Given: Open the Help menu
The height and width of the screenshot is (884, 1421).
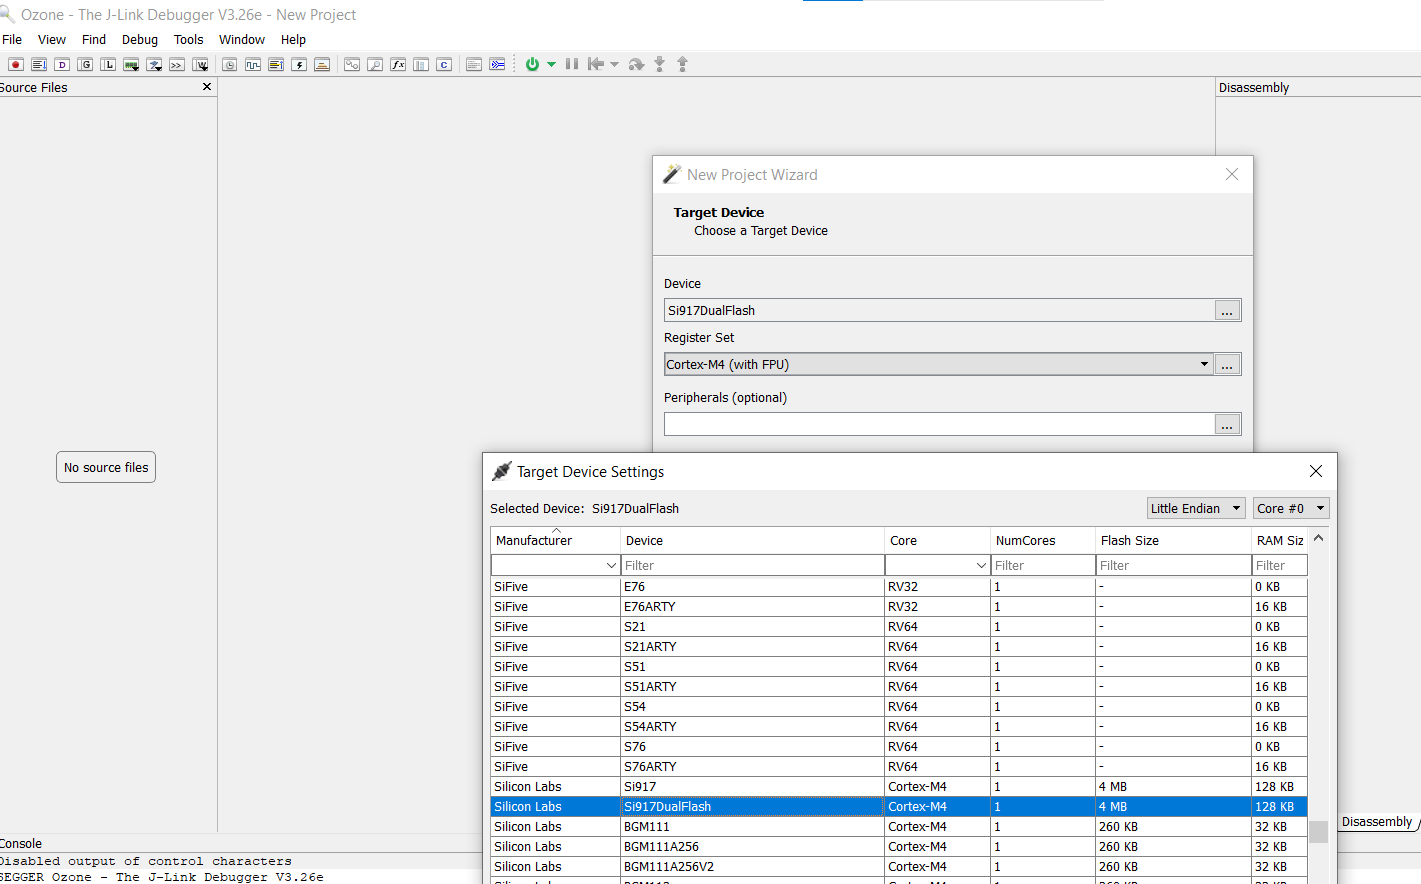Looking at the screenshot, I should [293, 40].
